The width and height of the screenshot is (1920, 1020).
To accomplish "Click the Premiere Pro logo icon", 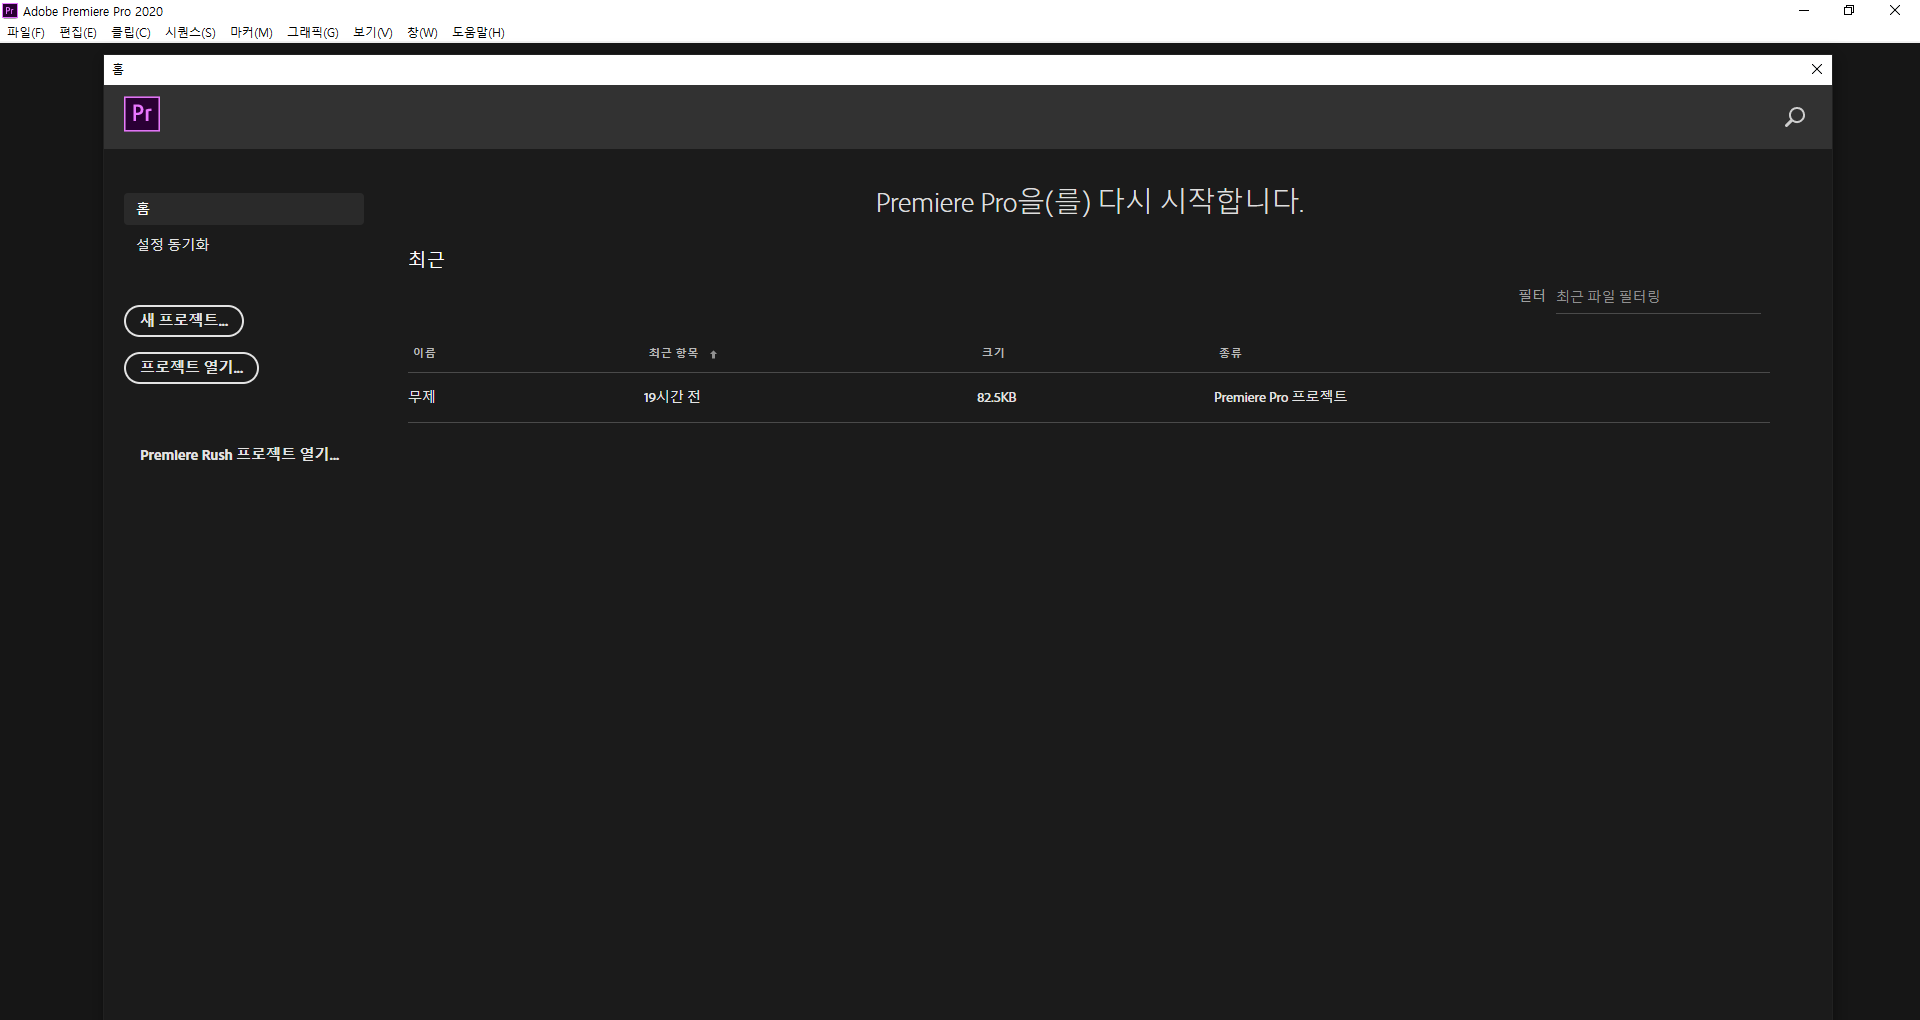I will point(142,114).
